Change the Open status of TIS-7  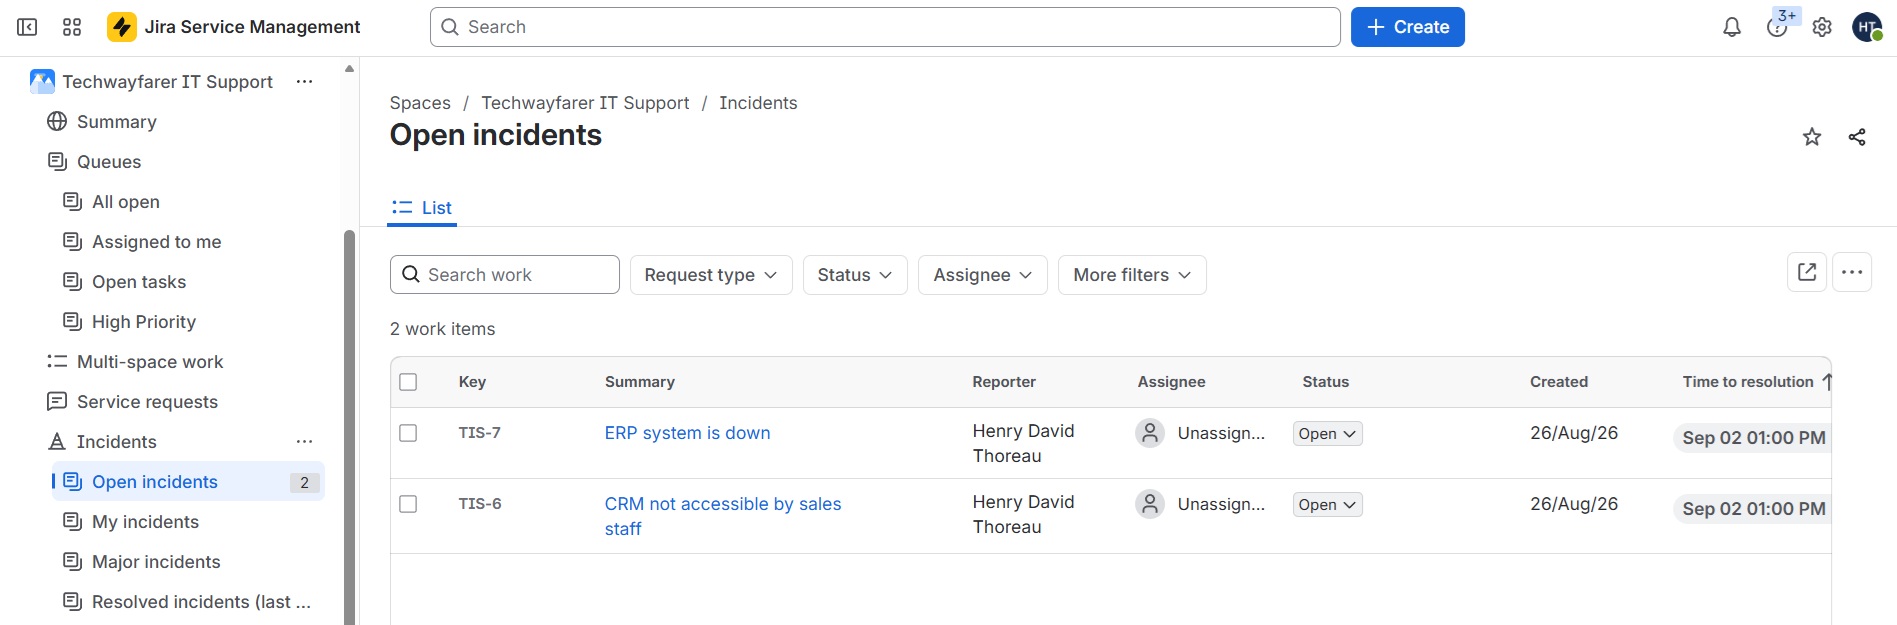(1328, 434)
